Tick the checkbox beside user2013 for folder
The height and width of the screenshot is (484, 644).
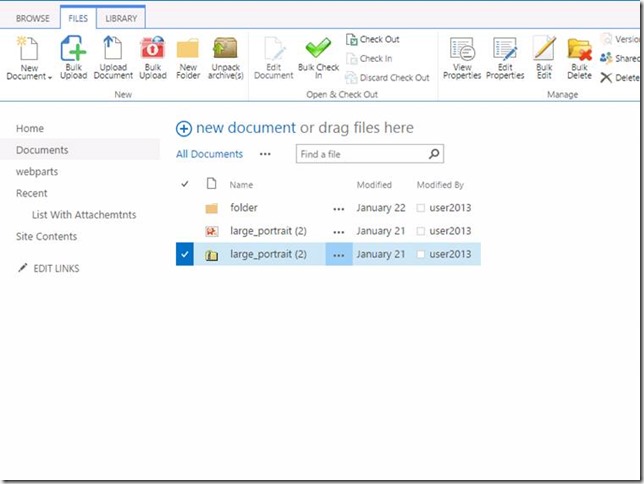[x=423, y=208]
